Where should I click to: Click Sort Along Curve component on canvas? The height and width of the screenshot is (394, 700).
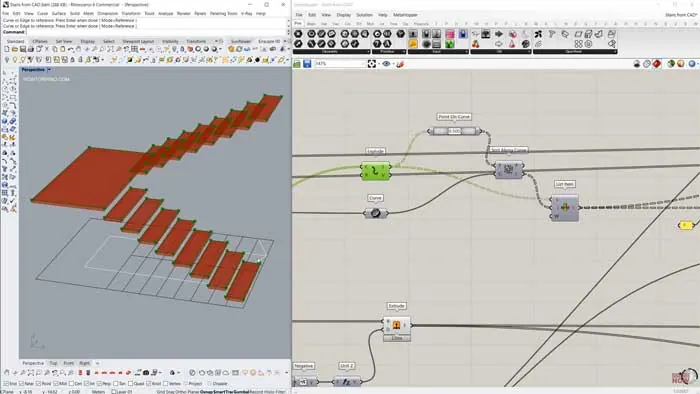click(x=508, y=170)
